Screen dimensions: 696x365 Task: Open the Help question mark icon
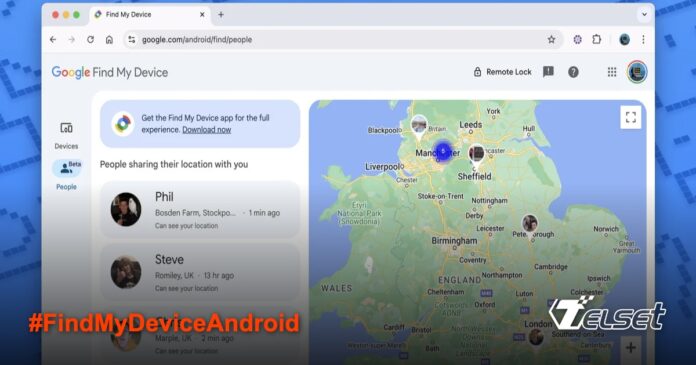pyautogui.click(x=573, y=72)
